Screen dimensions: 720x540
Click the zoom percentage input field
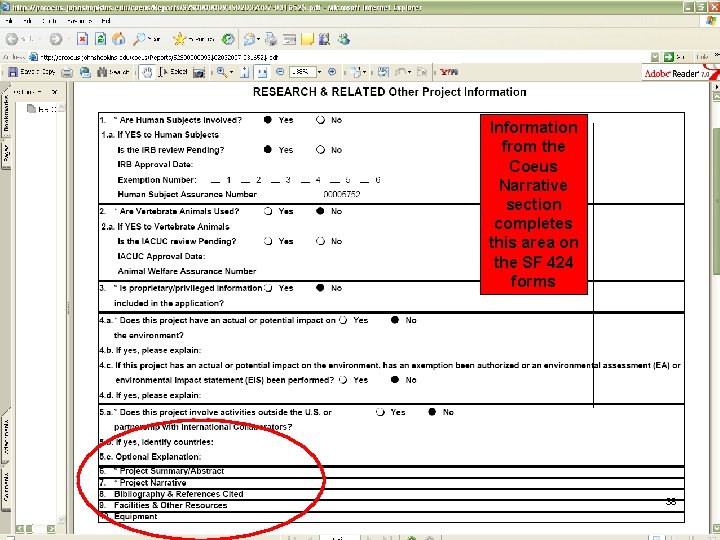click(303, 72)
